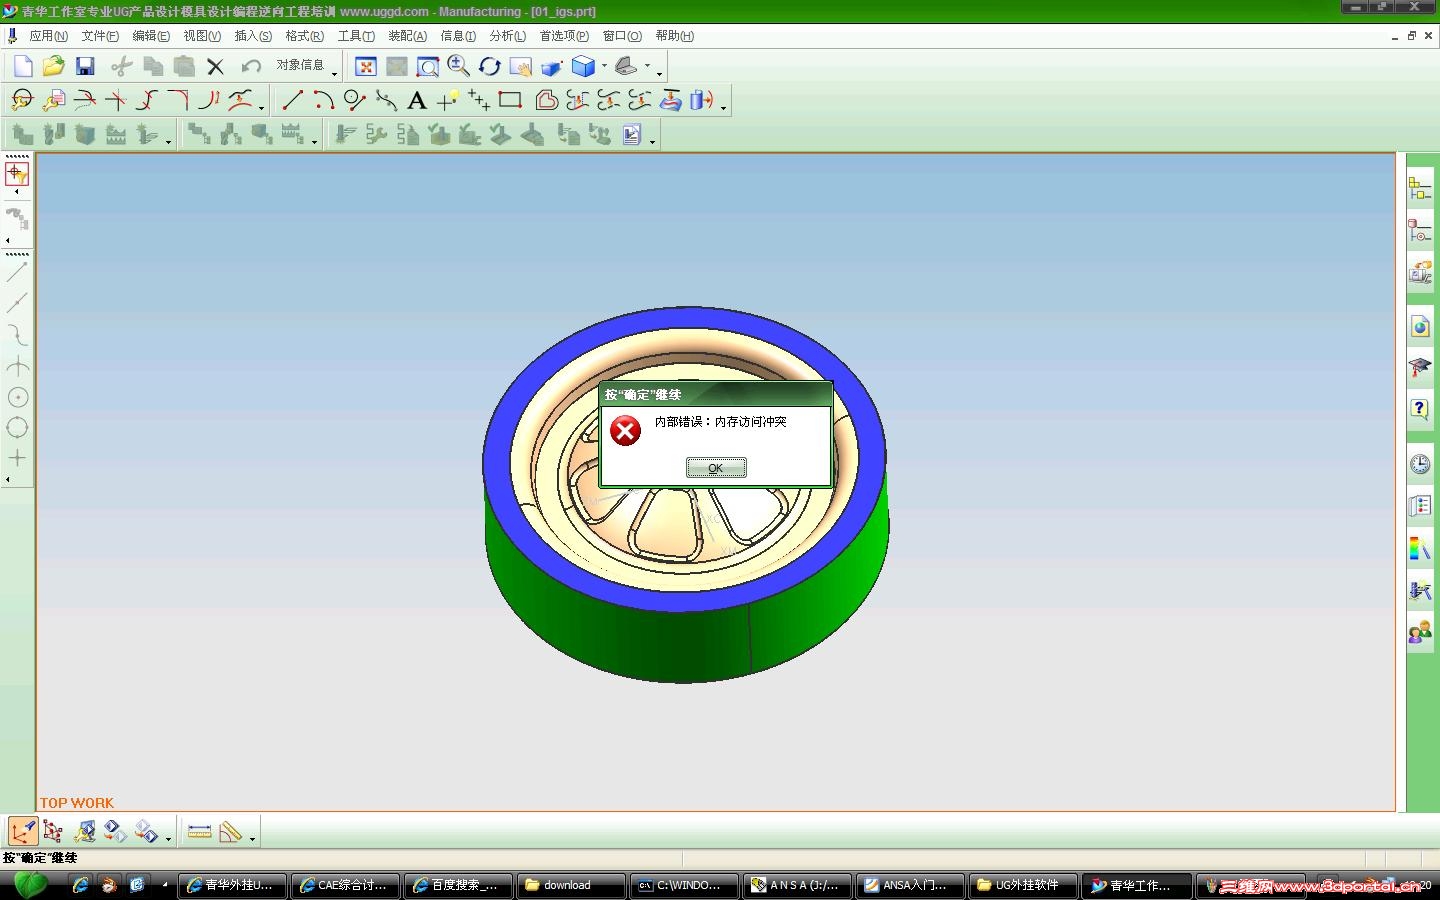Switch to the C:\WINDO... command prompt taskbar button
The width and height of the screenshot is (1440, 900).
click(685, 885)
